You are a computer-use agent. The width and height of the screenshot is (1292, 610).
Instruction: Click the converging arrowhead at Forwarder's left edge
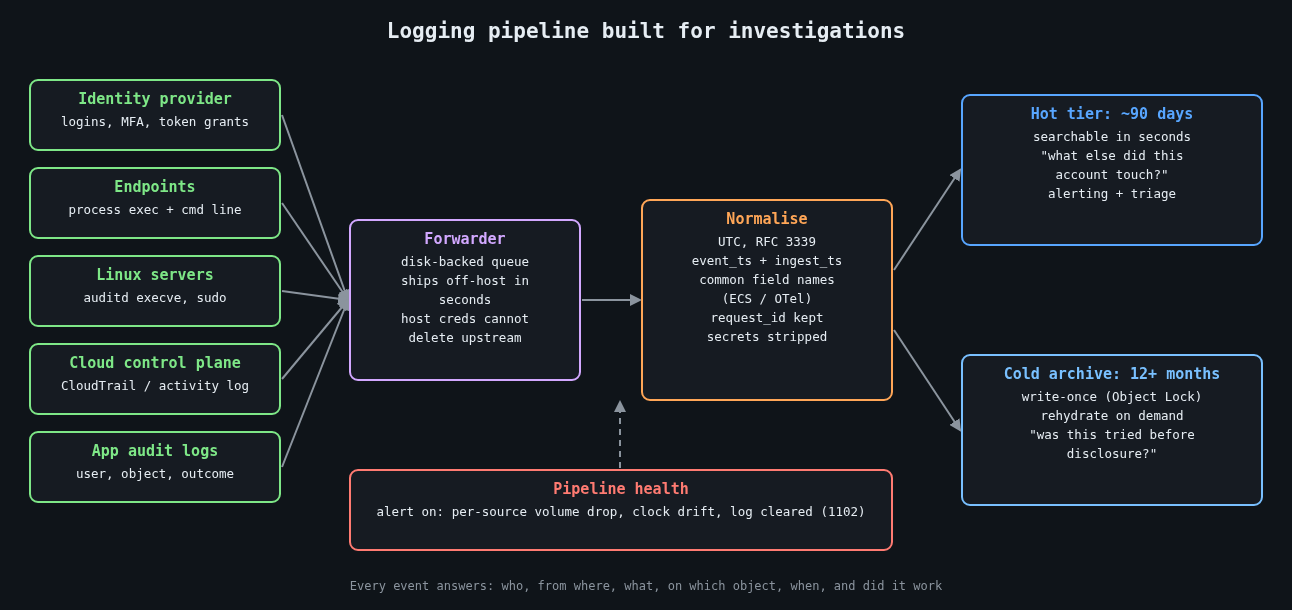344,300
